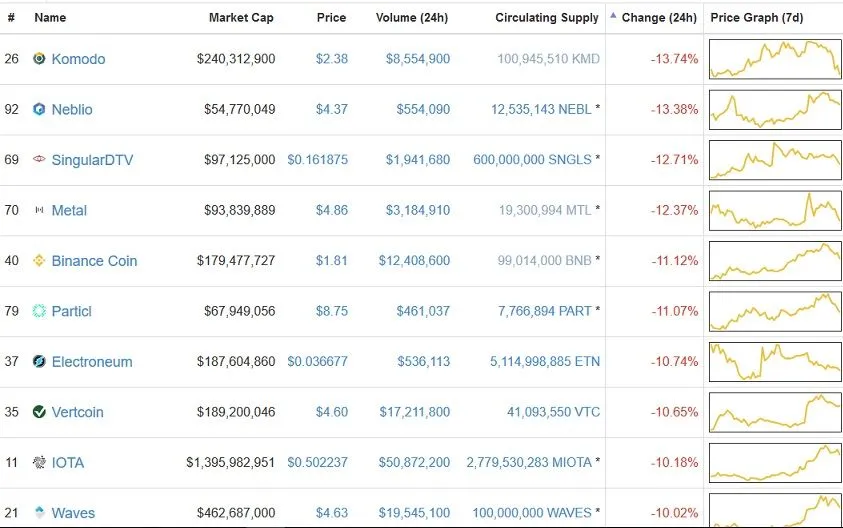Sort by the rank # column header
The image size is (843, 528).
[x=11, y=18]
